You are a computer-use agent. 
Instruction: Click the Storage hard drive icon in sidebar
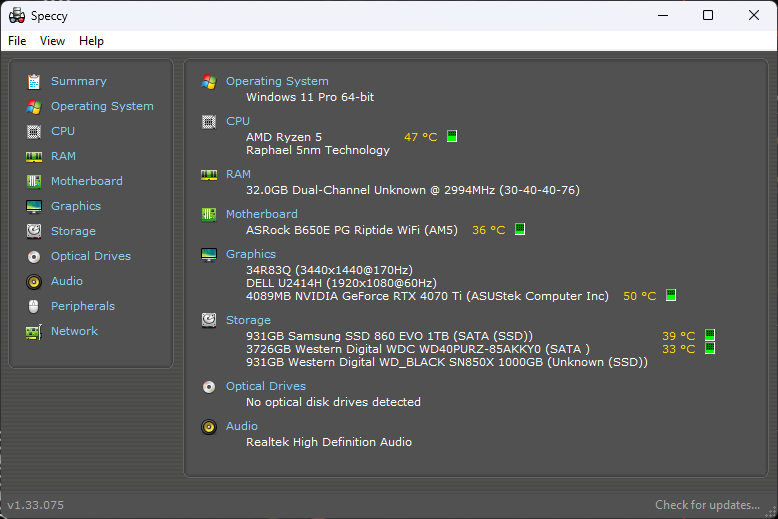[x=34, y=231]
